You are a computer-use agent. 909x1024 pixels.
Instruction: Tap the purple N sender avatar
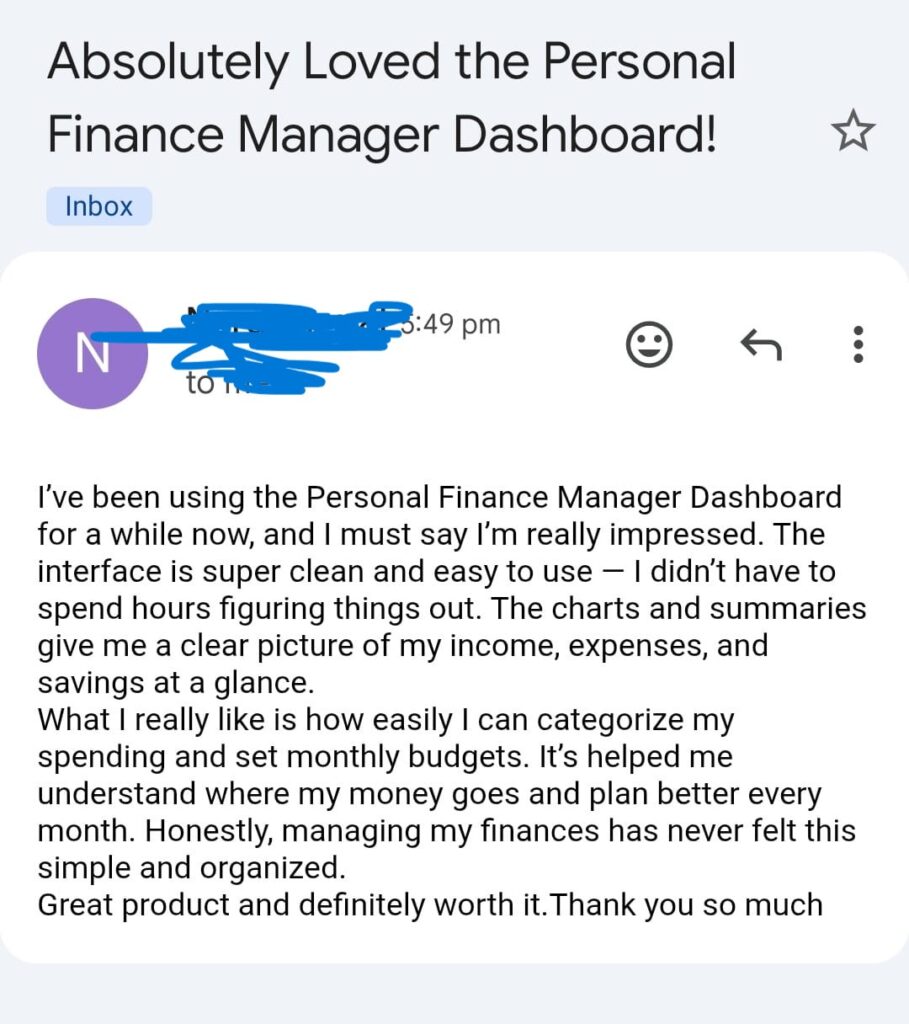[91, 353]
